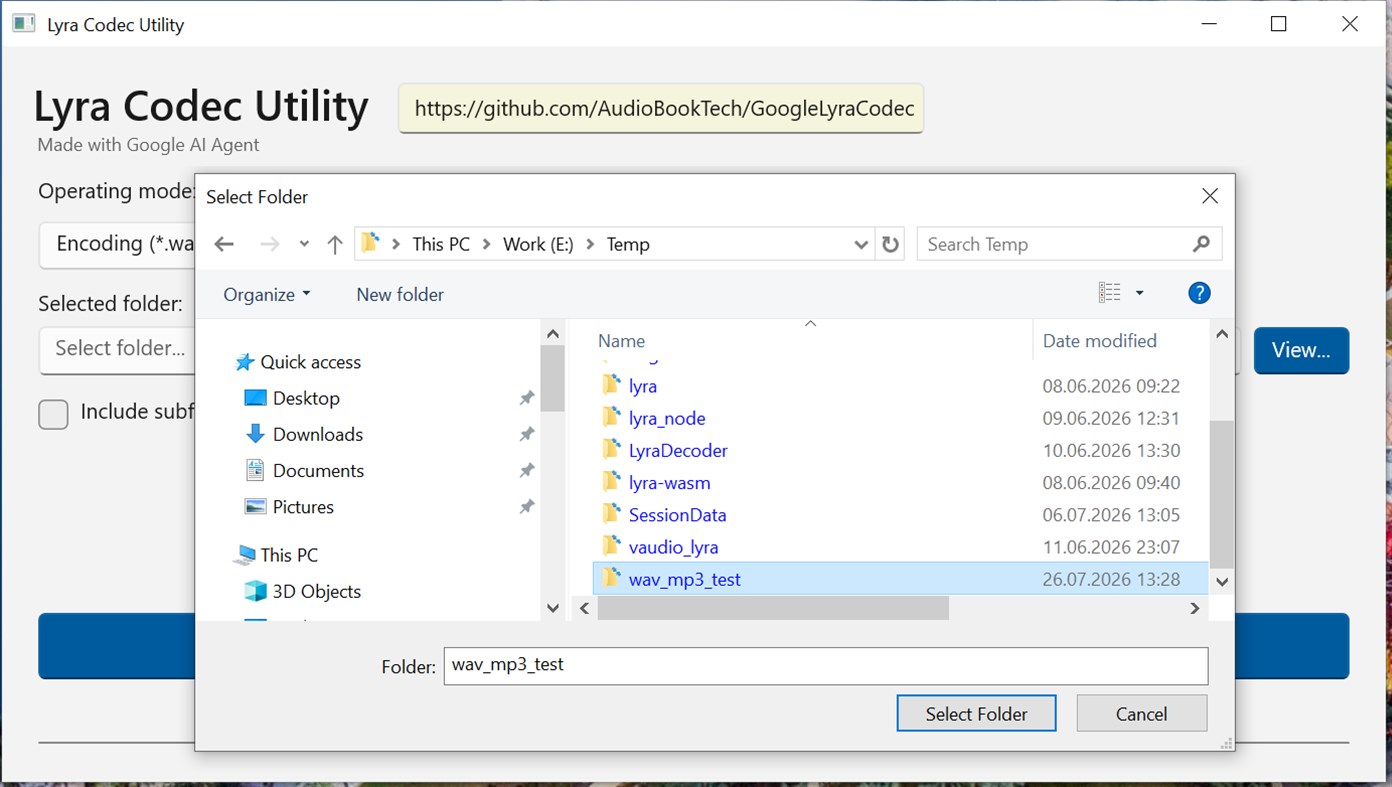1392x787 pixels.
Task: Open the Operating mode Encoding combo box
Action: click(x=117, y=244)
